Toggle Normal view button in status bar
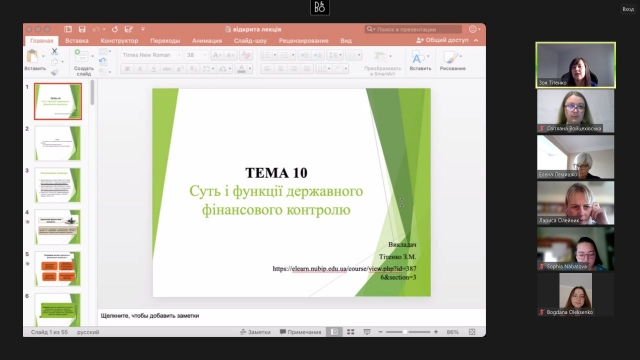640x360 pixels. point(334,332)
